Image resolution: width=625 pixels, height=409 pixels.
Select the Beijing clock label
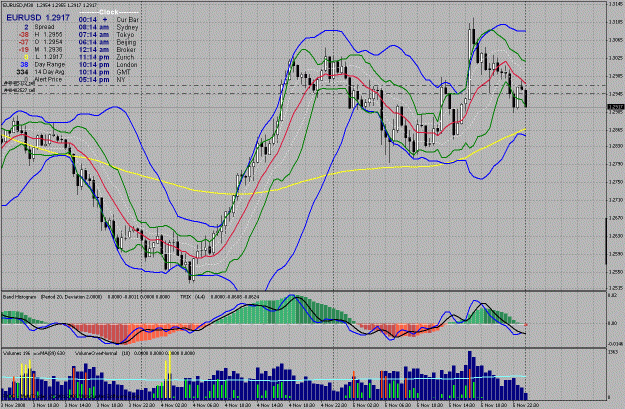point(126,42)
